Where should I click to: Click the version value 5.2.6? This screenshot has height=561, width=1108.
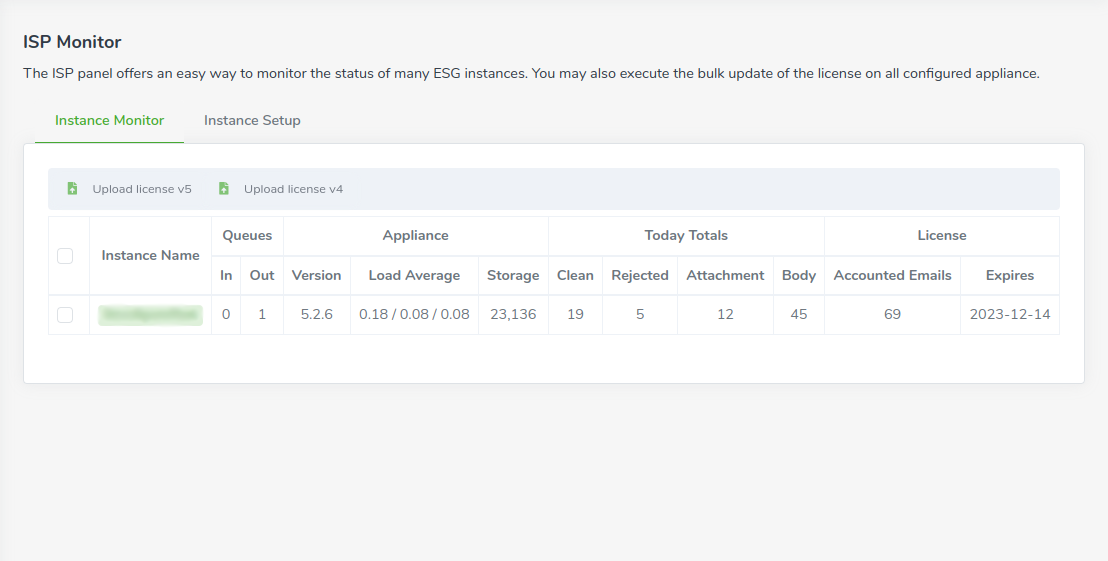317,314
